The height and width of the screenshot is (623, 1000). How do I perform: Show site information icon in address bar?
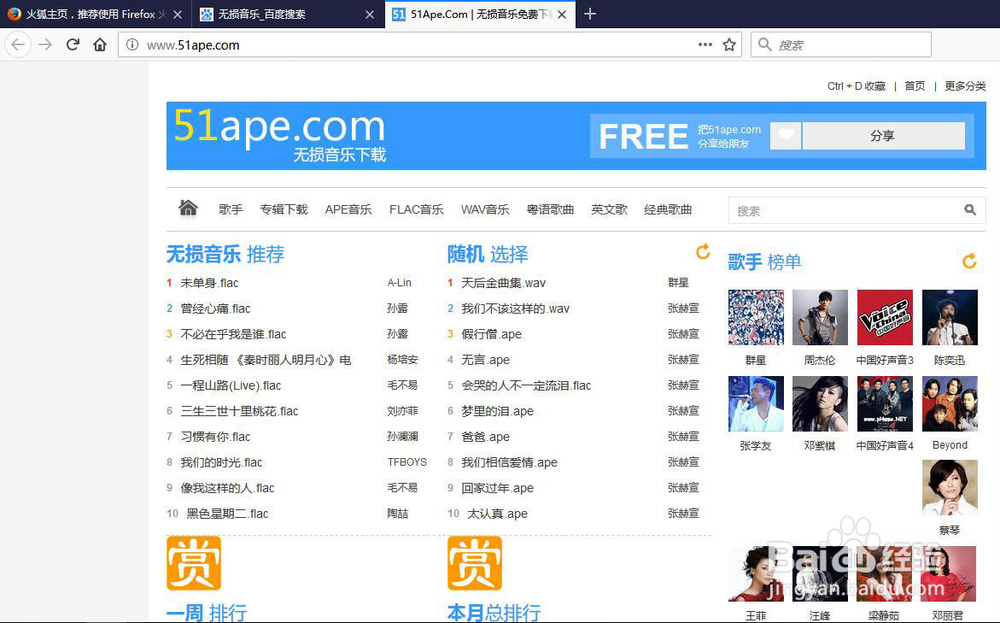(132, 45)
